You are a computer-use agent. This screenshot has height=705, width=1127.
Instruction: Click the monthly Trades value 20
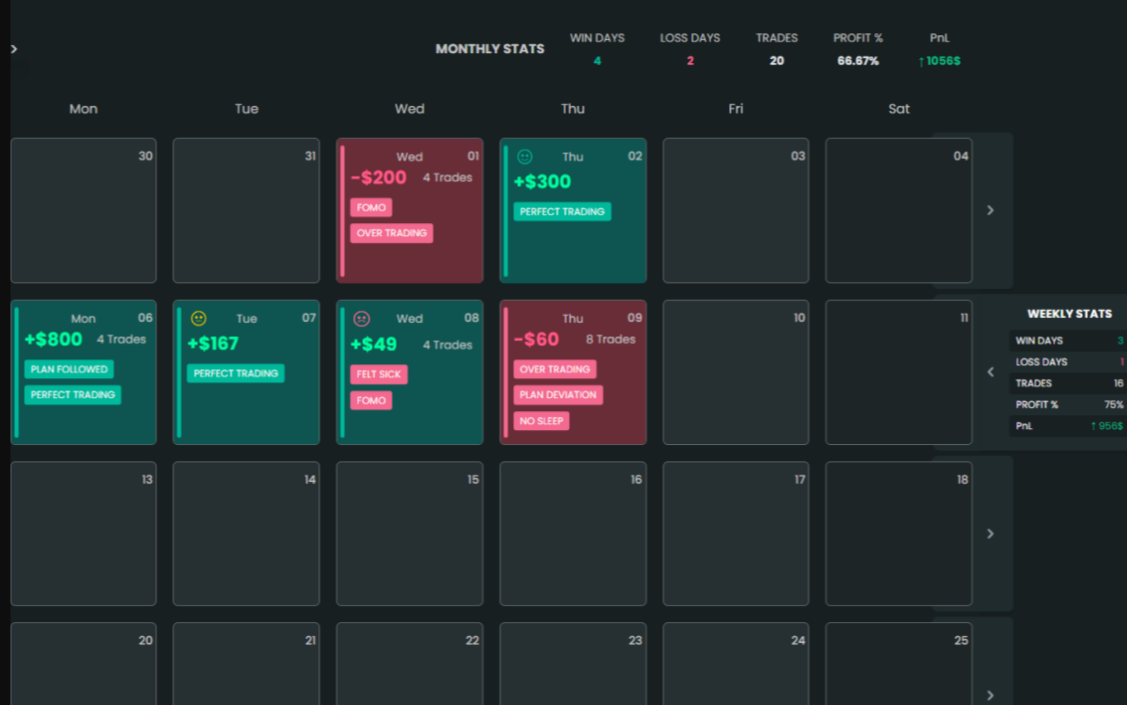pos(776,61)
